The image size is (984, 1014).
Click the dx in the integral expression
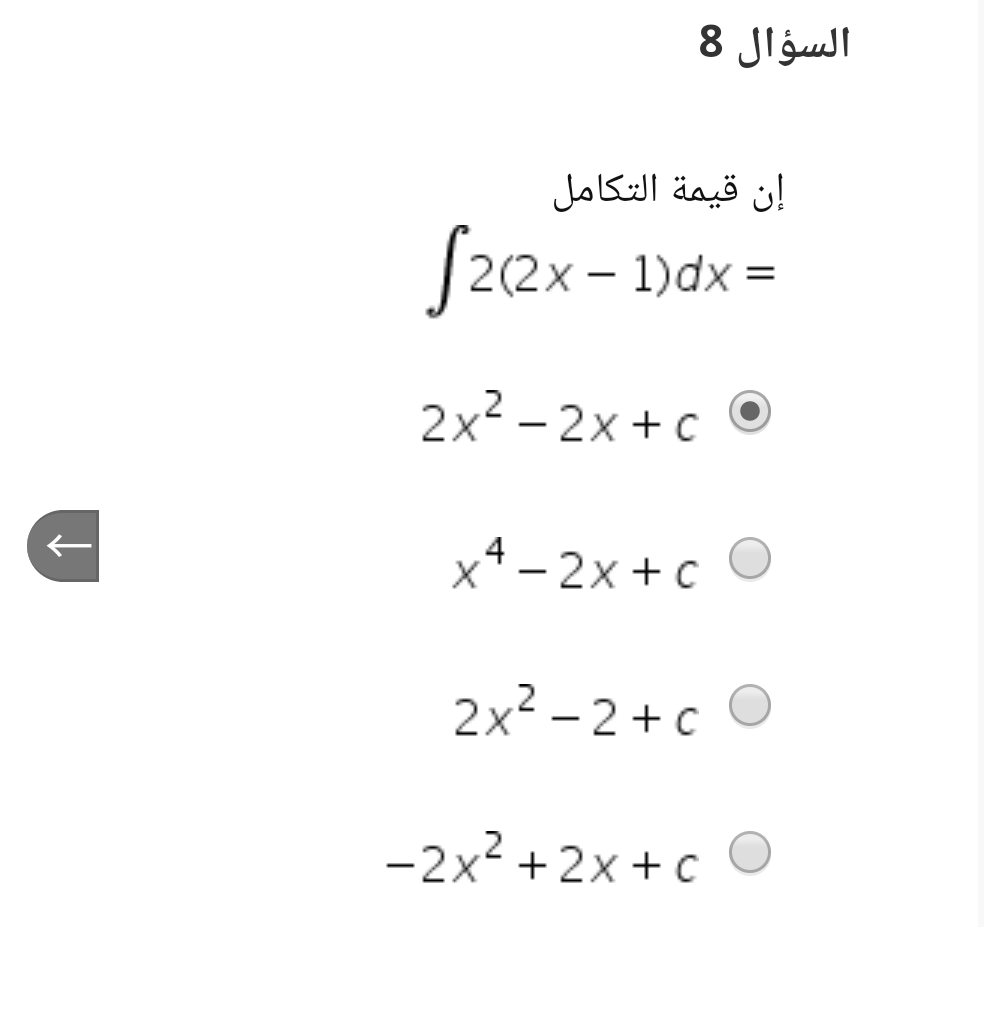(703, 274)
